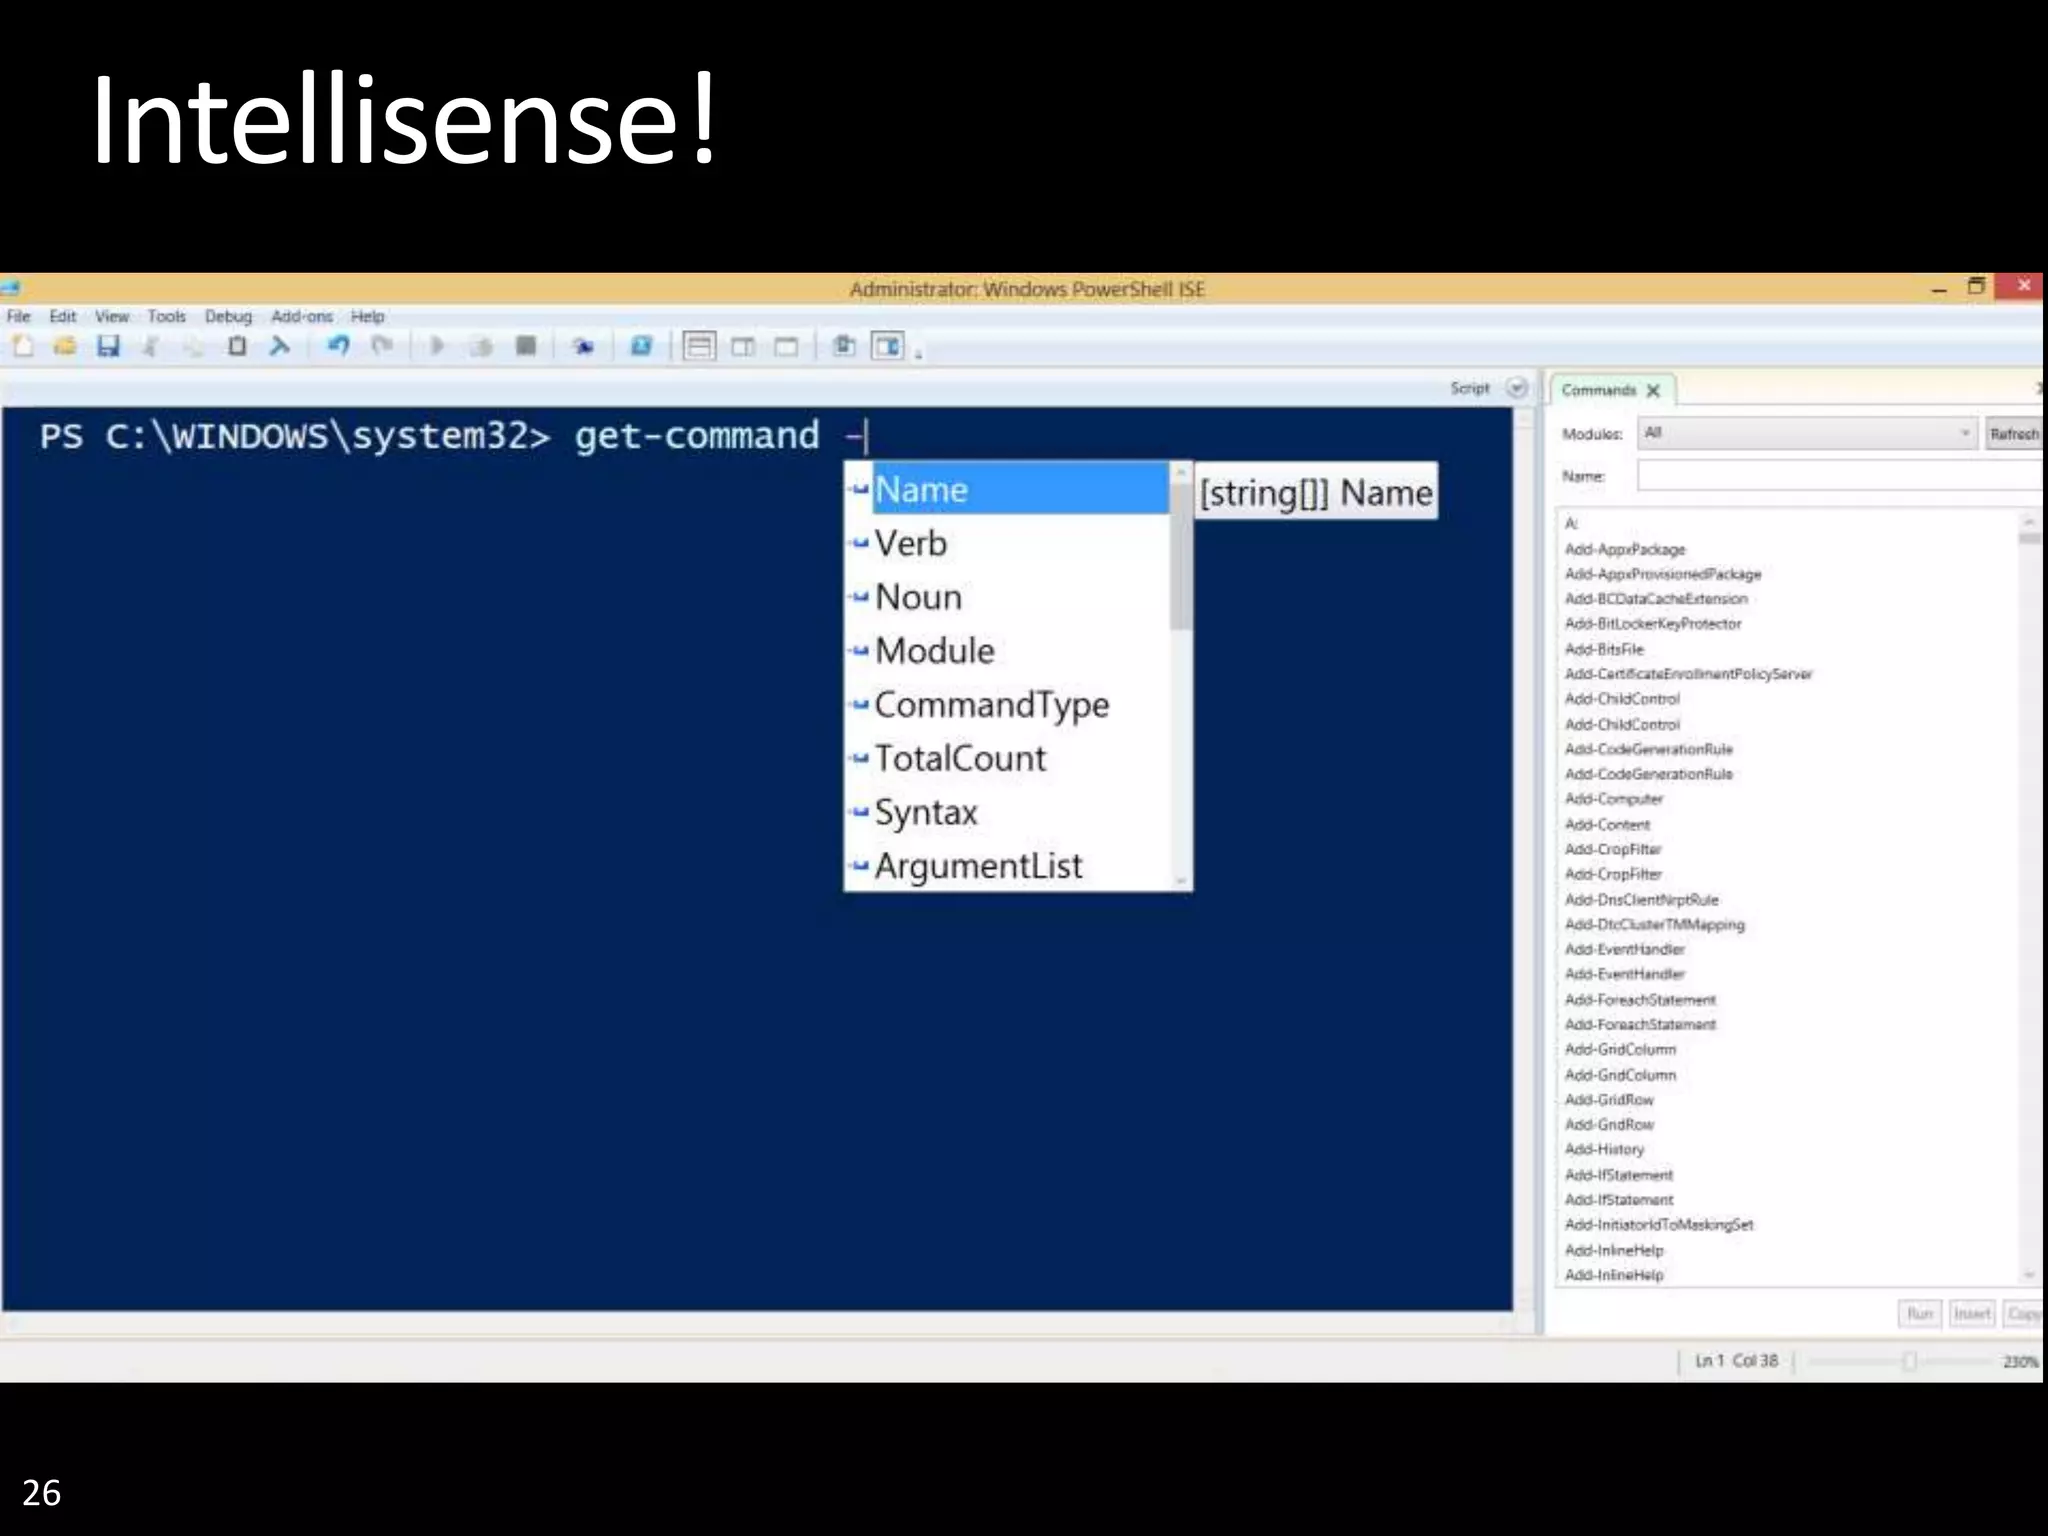2048x1536 pixels.
Task: Click the Copy button in the Commands pane
Action: click(x=2023, y=1313)
